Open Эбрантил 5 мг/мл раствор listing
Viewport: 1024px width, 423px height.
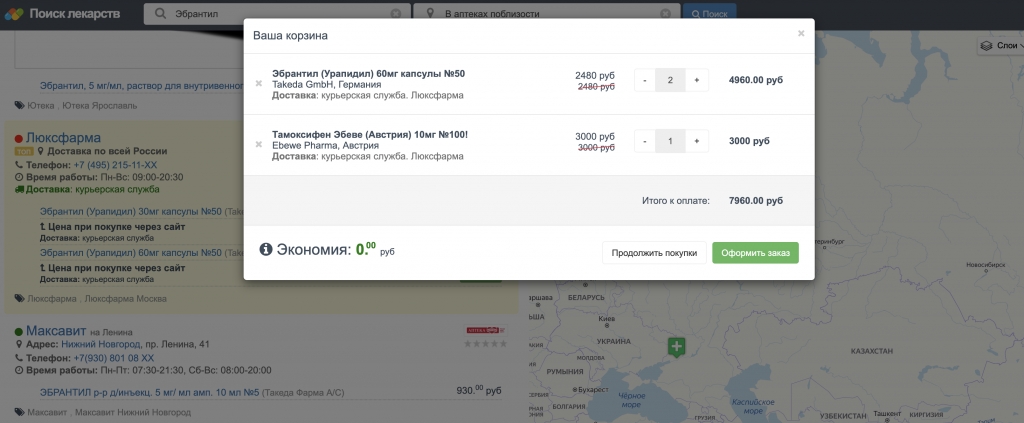pyautogui.click(x=142, y=85)
